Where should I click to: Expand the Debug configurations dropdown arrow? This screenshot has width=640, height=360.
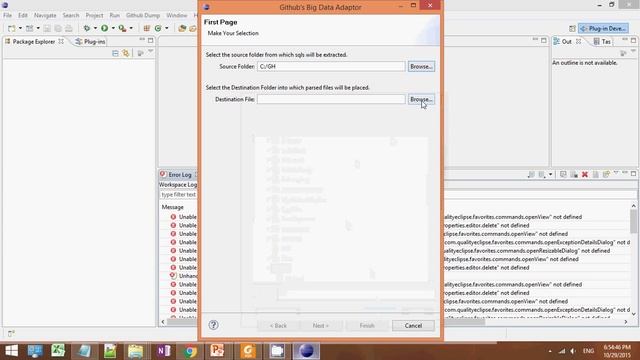point(95,28)
